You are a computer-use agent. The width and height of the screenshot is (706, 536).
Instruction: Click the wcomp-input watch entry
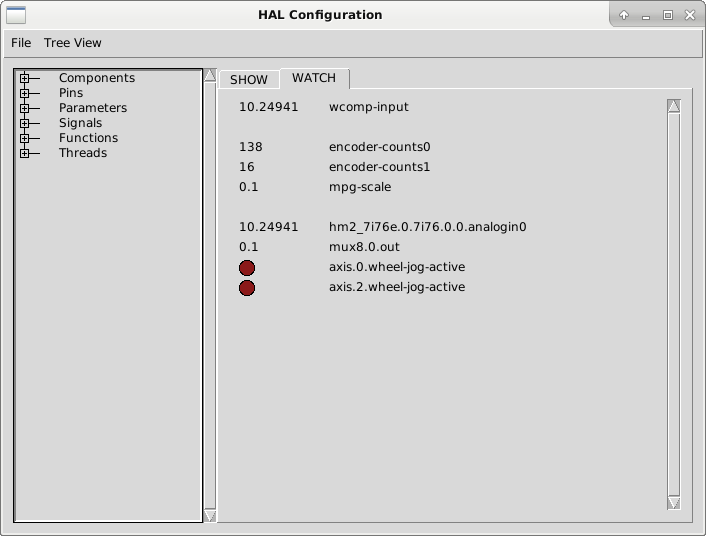(x=369, y=107)
